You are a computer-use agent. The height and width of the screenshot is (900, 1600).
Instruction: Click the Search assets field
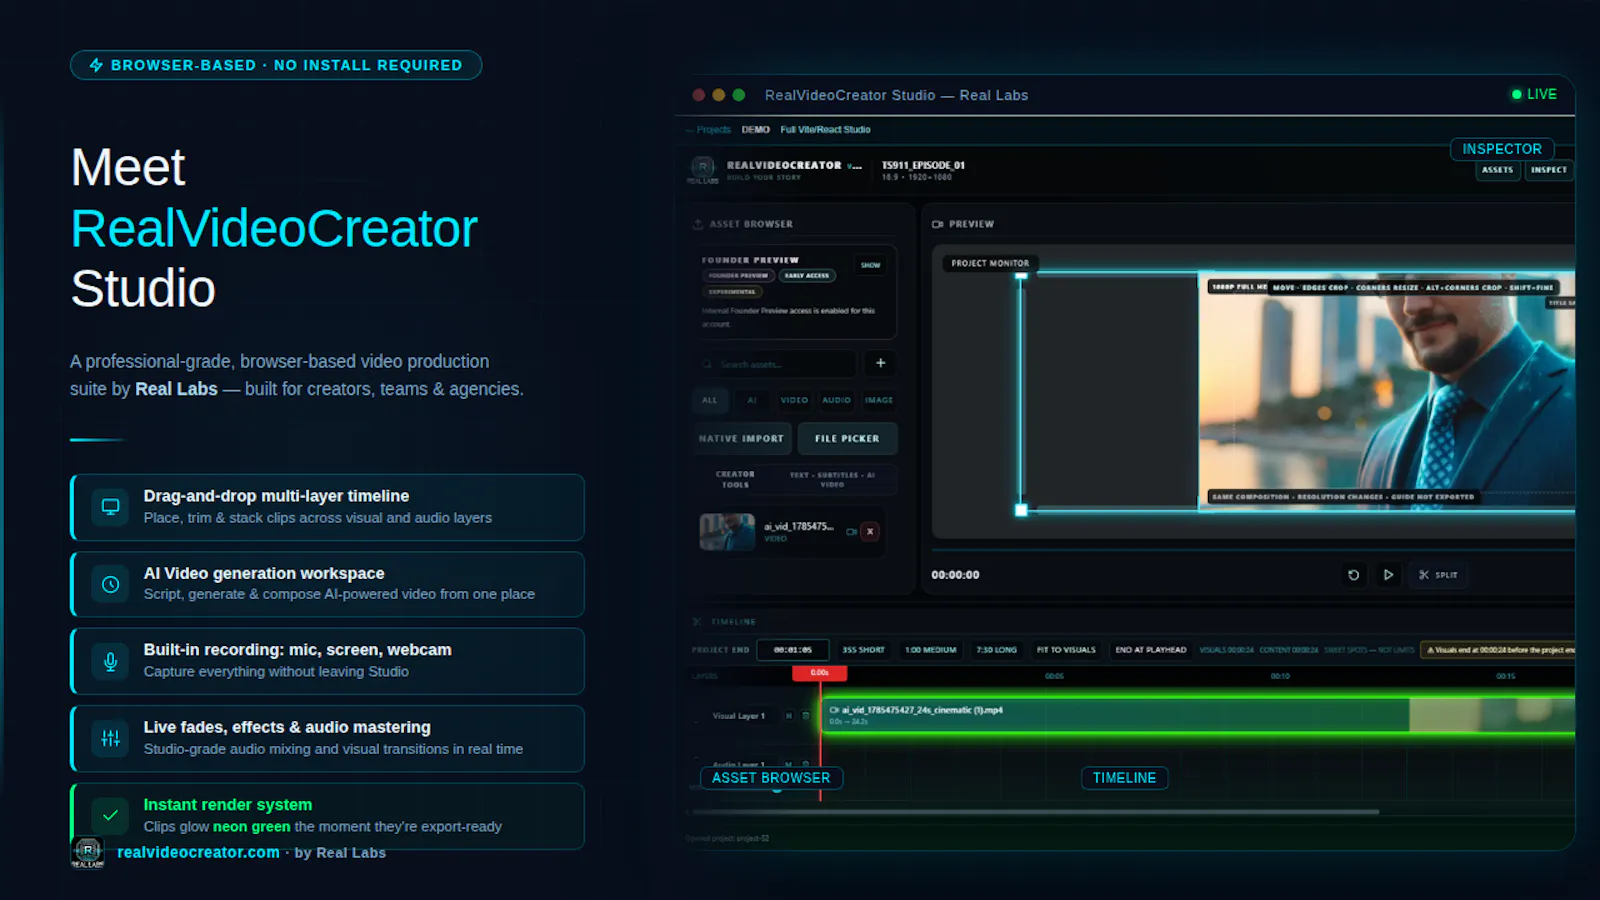(x=775, y=364)
